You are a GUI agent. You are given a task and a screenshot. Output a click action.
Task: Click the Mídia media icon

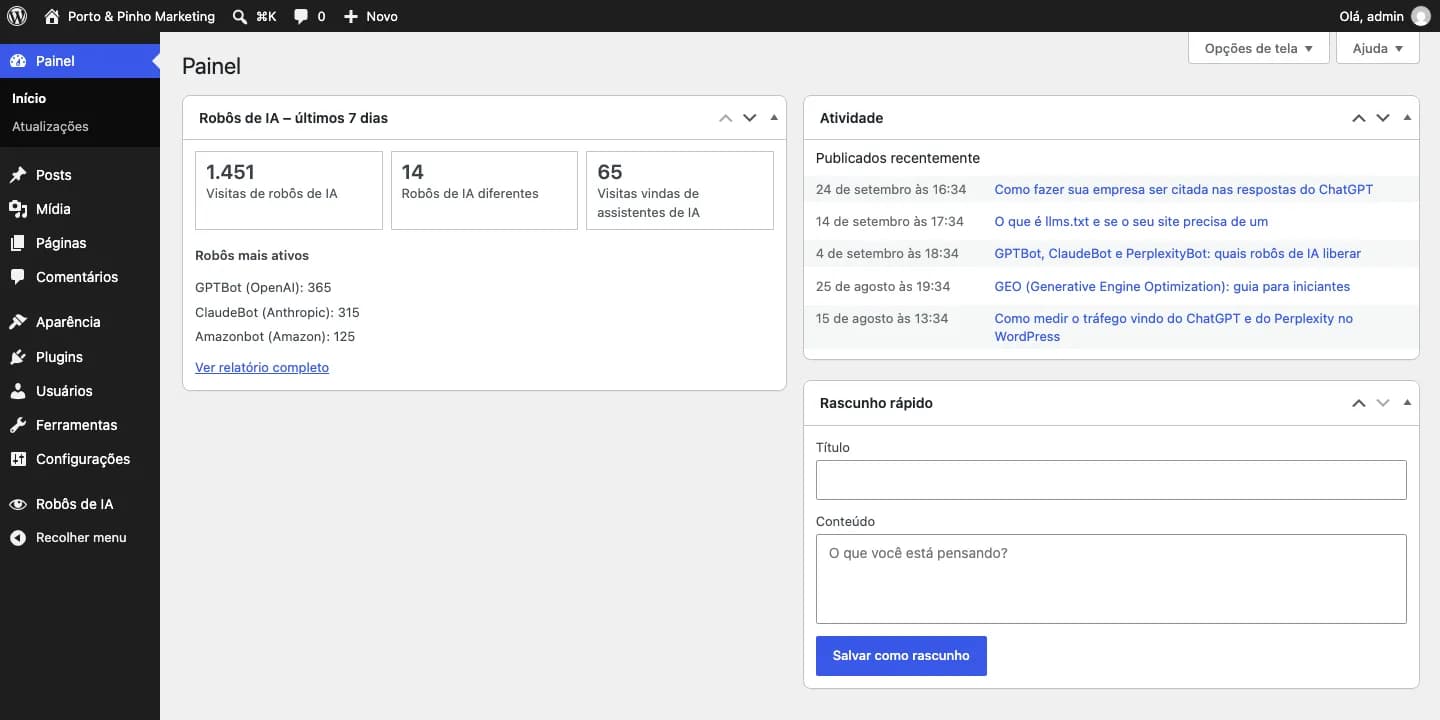[18, 209]
